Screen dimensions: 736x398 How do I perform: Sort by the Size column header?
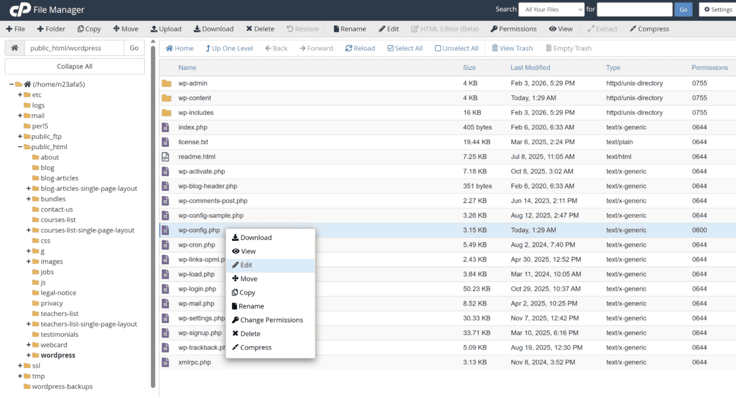(x=469, y=68)
